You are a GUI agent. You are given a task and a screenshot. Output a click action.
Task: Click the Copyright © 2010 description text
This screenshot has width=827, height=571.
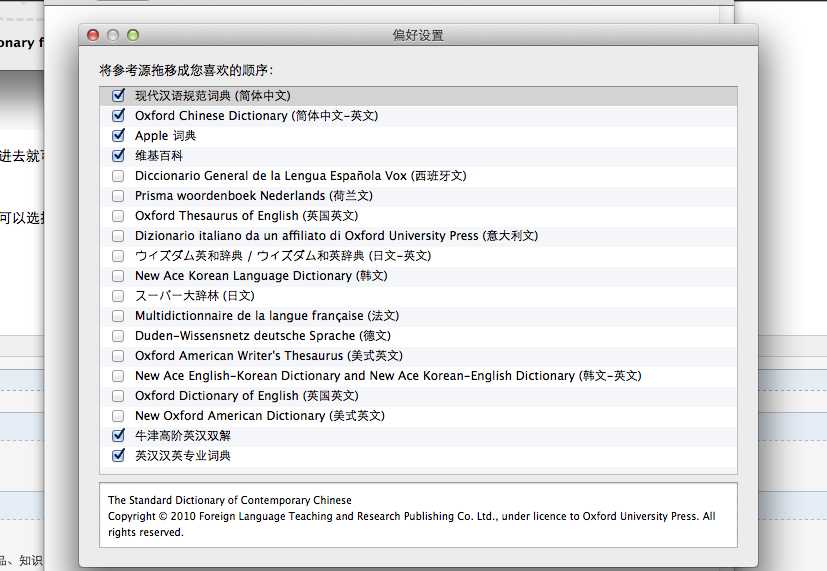click(x=411, y=524)
